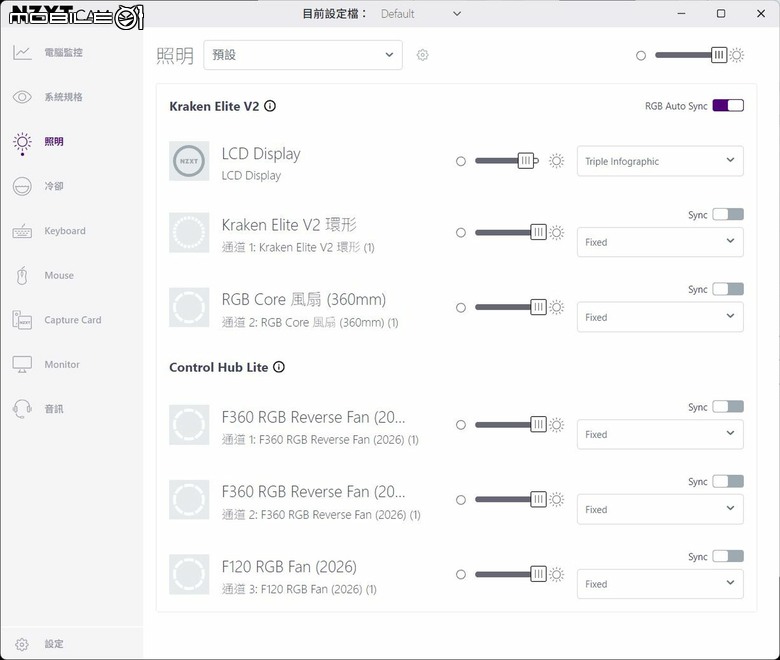The image size is (780, 660).
Task: Click Kraken Elite V2 環形 max brightness sun
Action: click(x=557, y=232)
